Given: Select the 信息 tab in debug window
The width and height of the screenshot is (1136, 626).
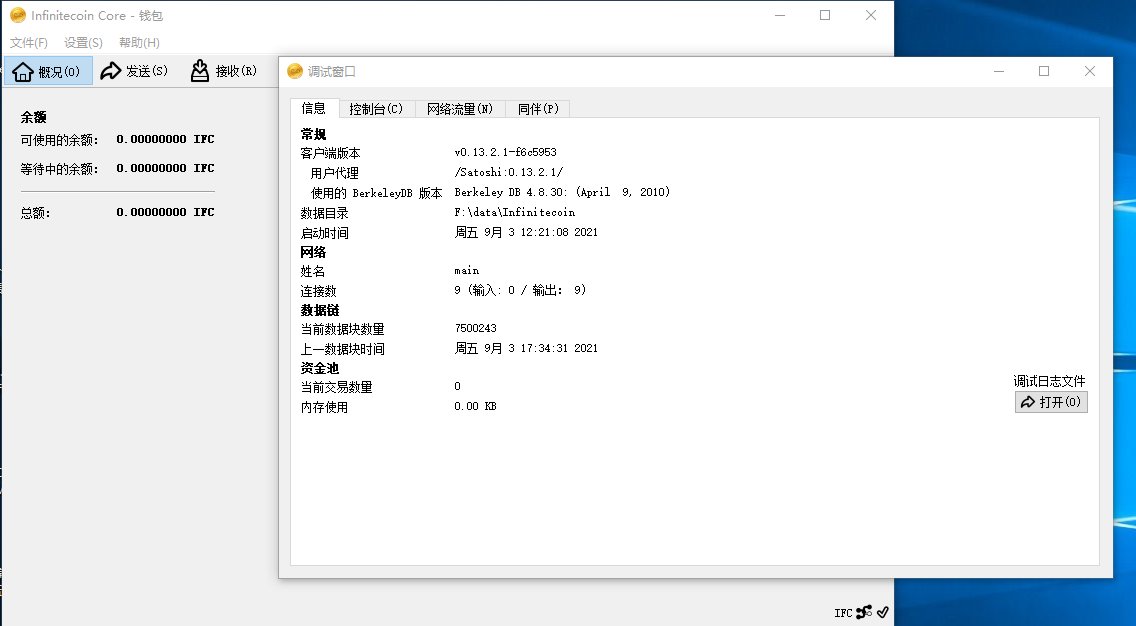Looking at the screenshot, I should pyautogui.click(x=314, y=108).
